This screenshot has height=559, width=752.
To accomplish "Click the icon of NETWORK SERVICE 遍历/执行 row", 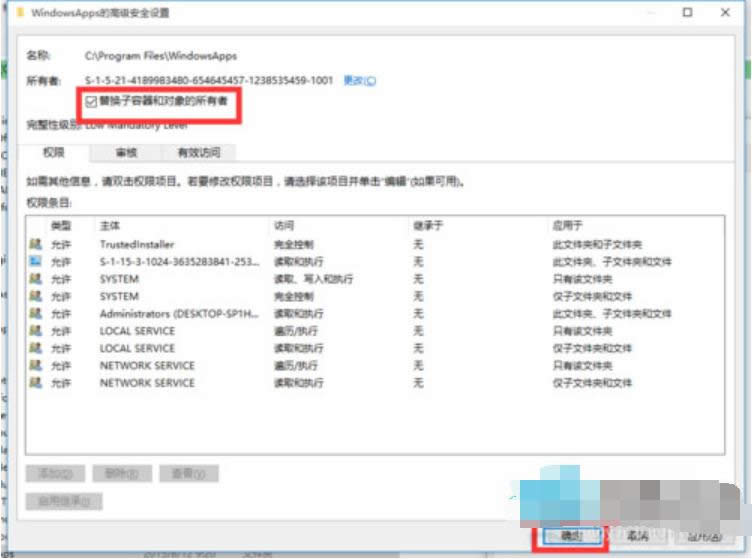I will (x=35, y=365).
